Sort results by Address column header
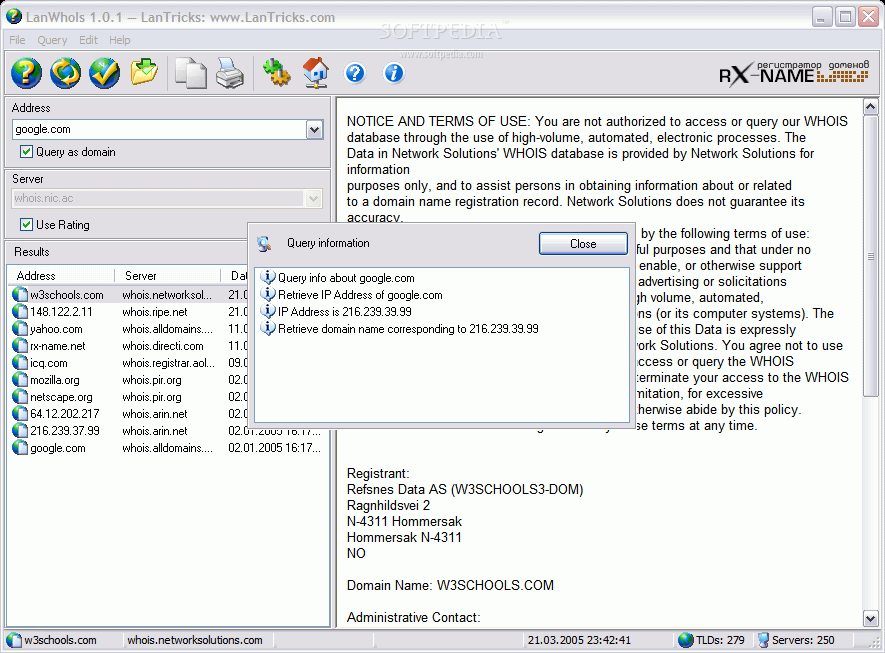This screenshot has width=885, height=653. pos(61,276)
